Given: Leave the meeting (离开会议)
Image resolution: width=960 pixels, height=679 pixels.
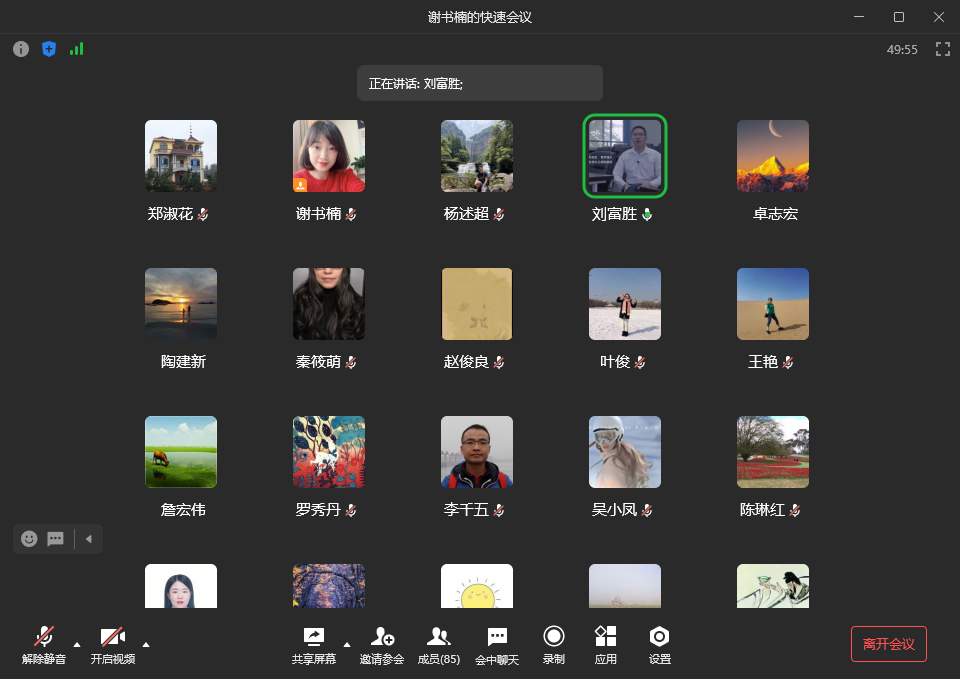Looking at the screenshot, I should tap(888, 644).
